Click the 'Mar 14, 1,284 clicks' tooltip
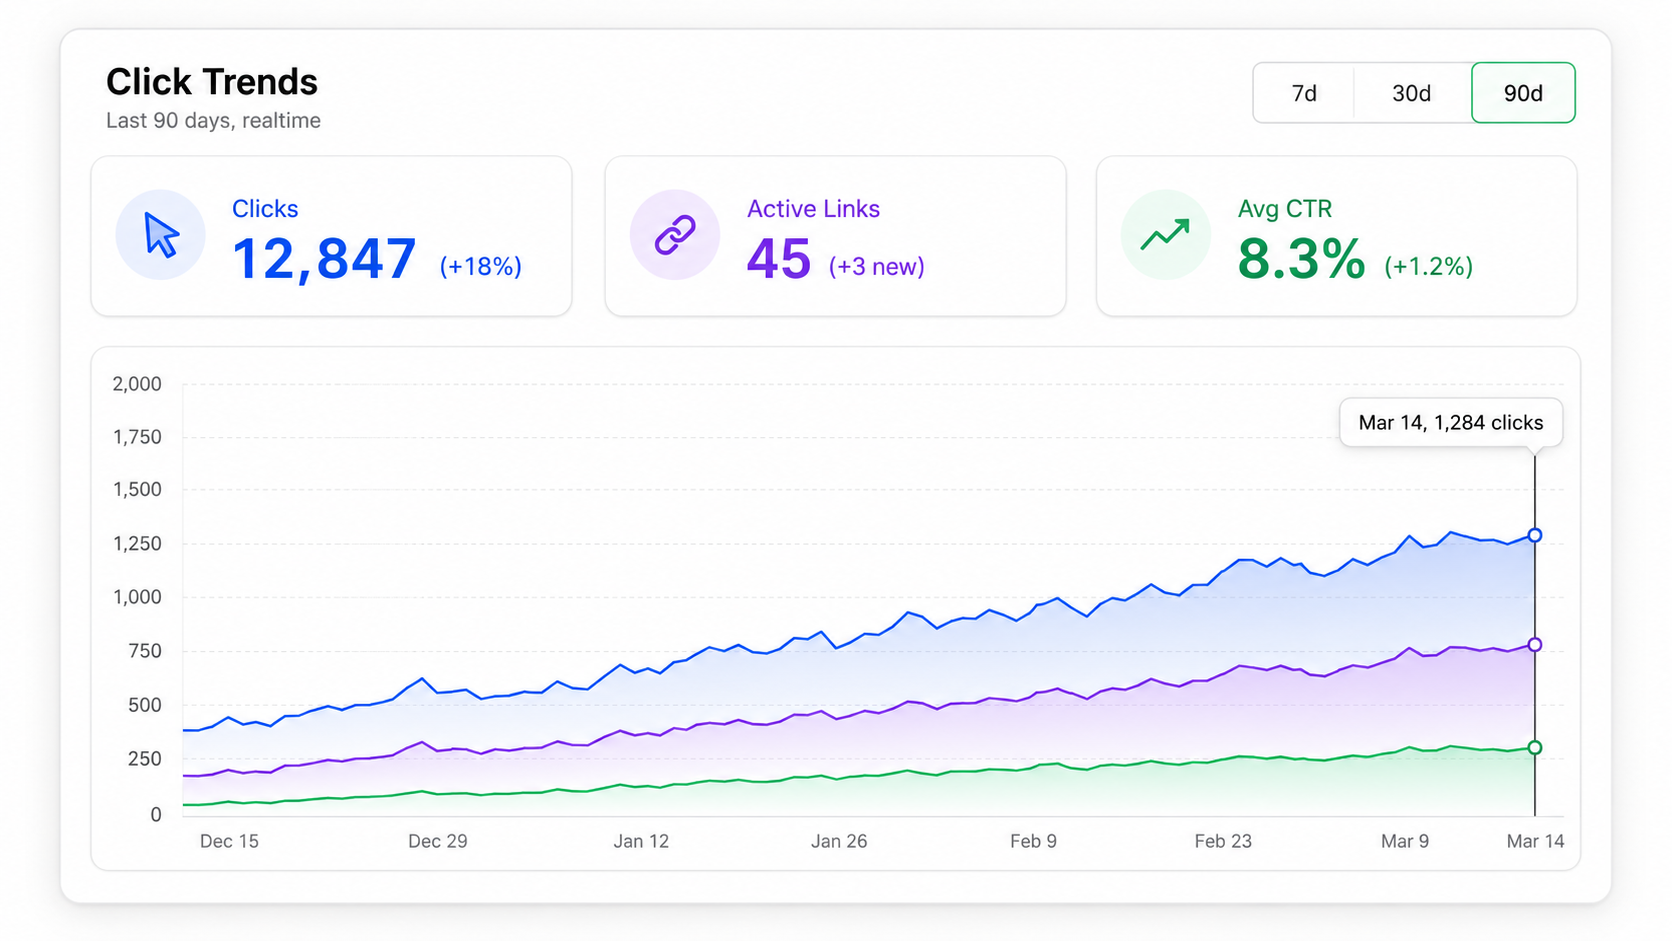The image size is (1672, 941). (1451, 423)
